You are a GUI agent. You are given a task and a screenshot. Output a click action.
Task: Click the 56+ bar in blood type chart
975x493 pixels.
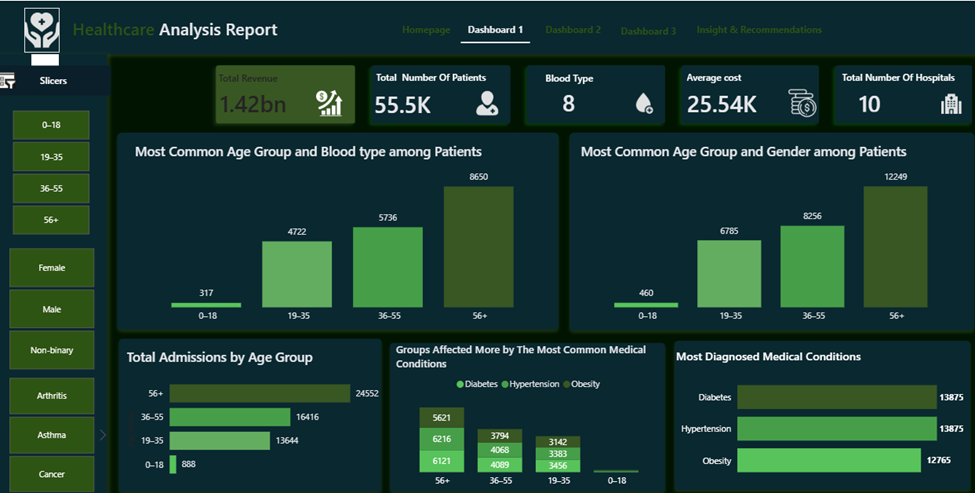pyautogui.click(x=479, y=247)
